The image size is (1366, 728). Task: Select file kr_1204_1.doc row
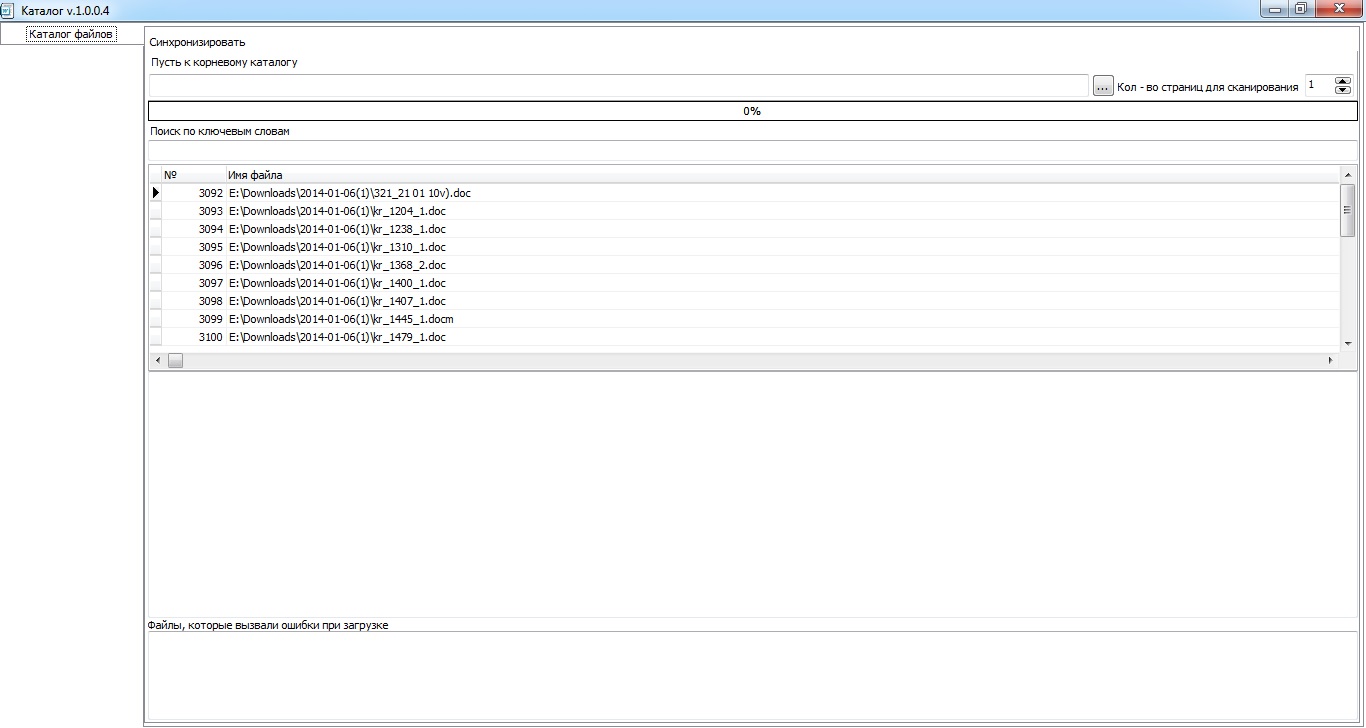[x=744, y=211]
